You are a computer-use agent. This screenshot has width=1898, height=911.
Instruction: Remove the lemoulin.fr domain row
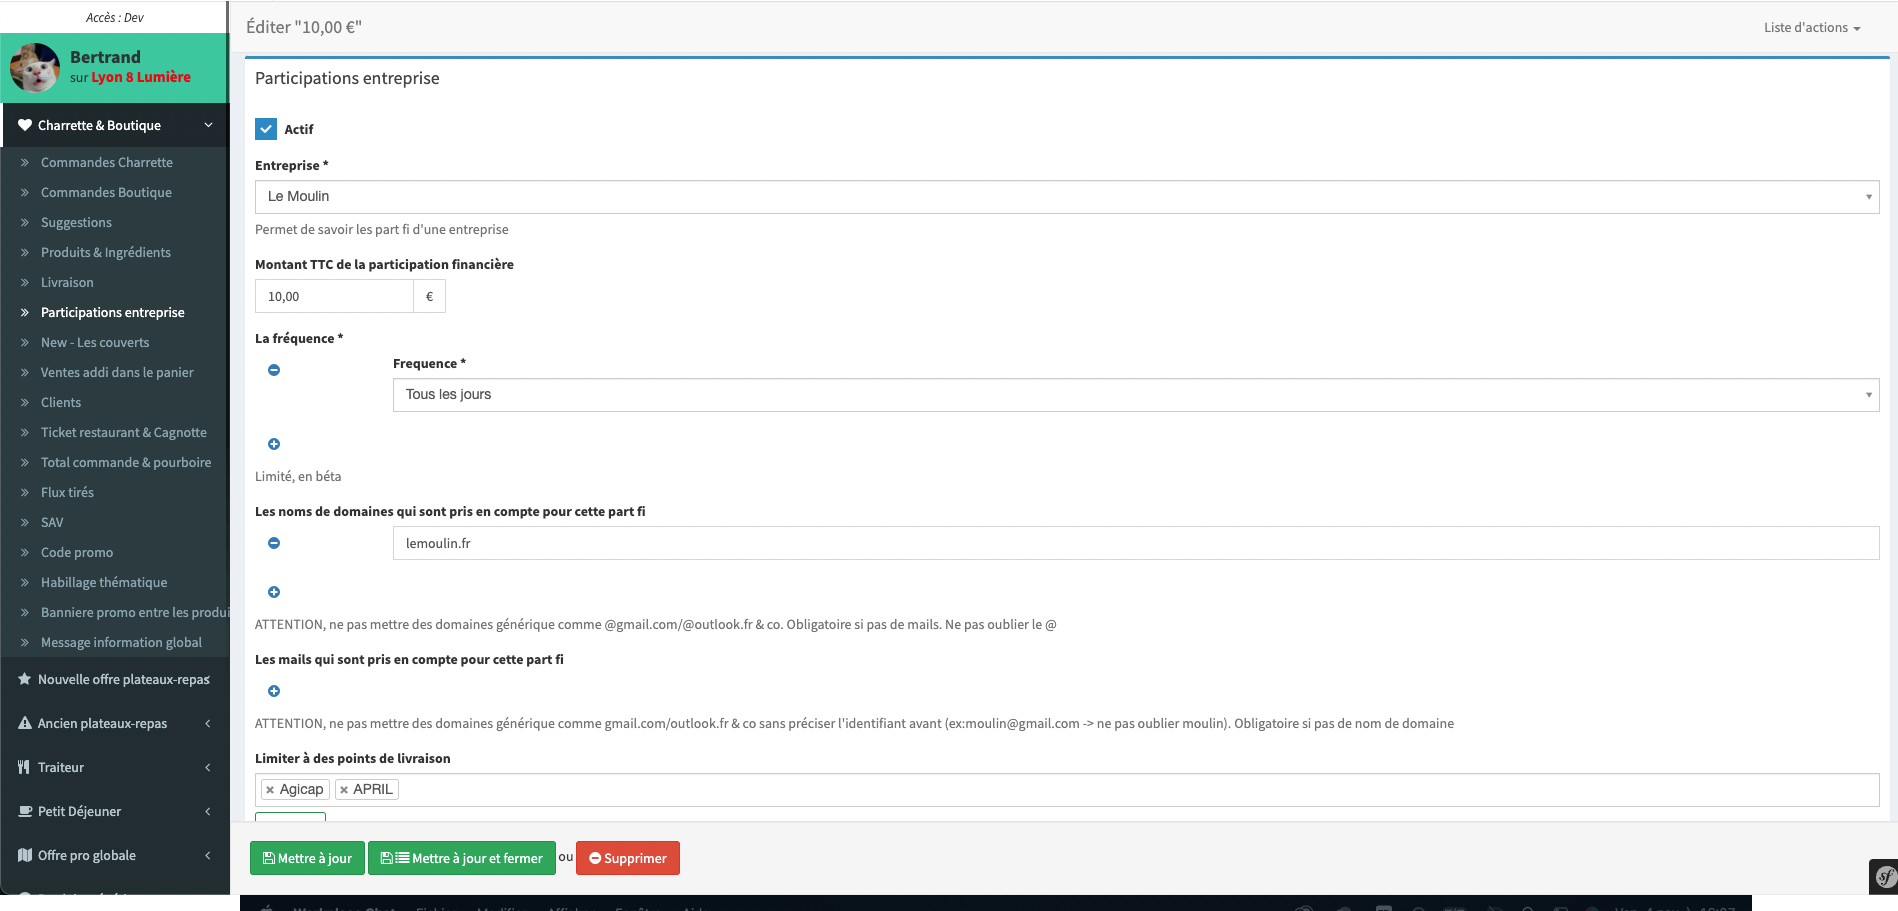click(274, 543)
